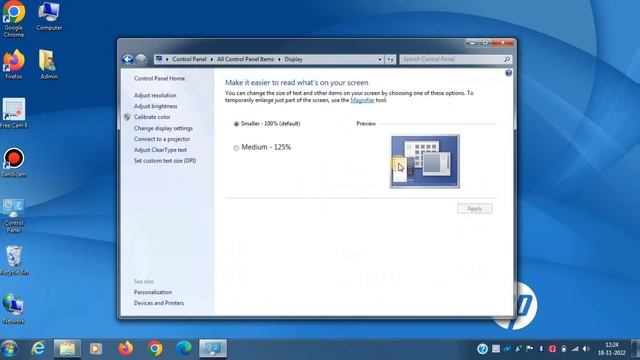
Task: Open Calibrate color link
Action: [152, 117]
